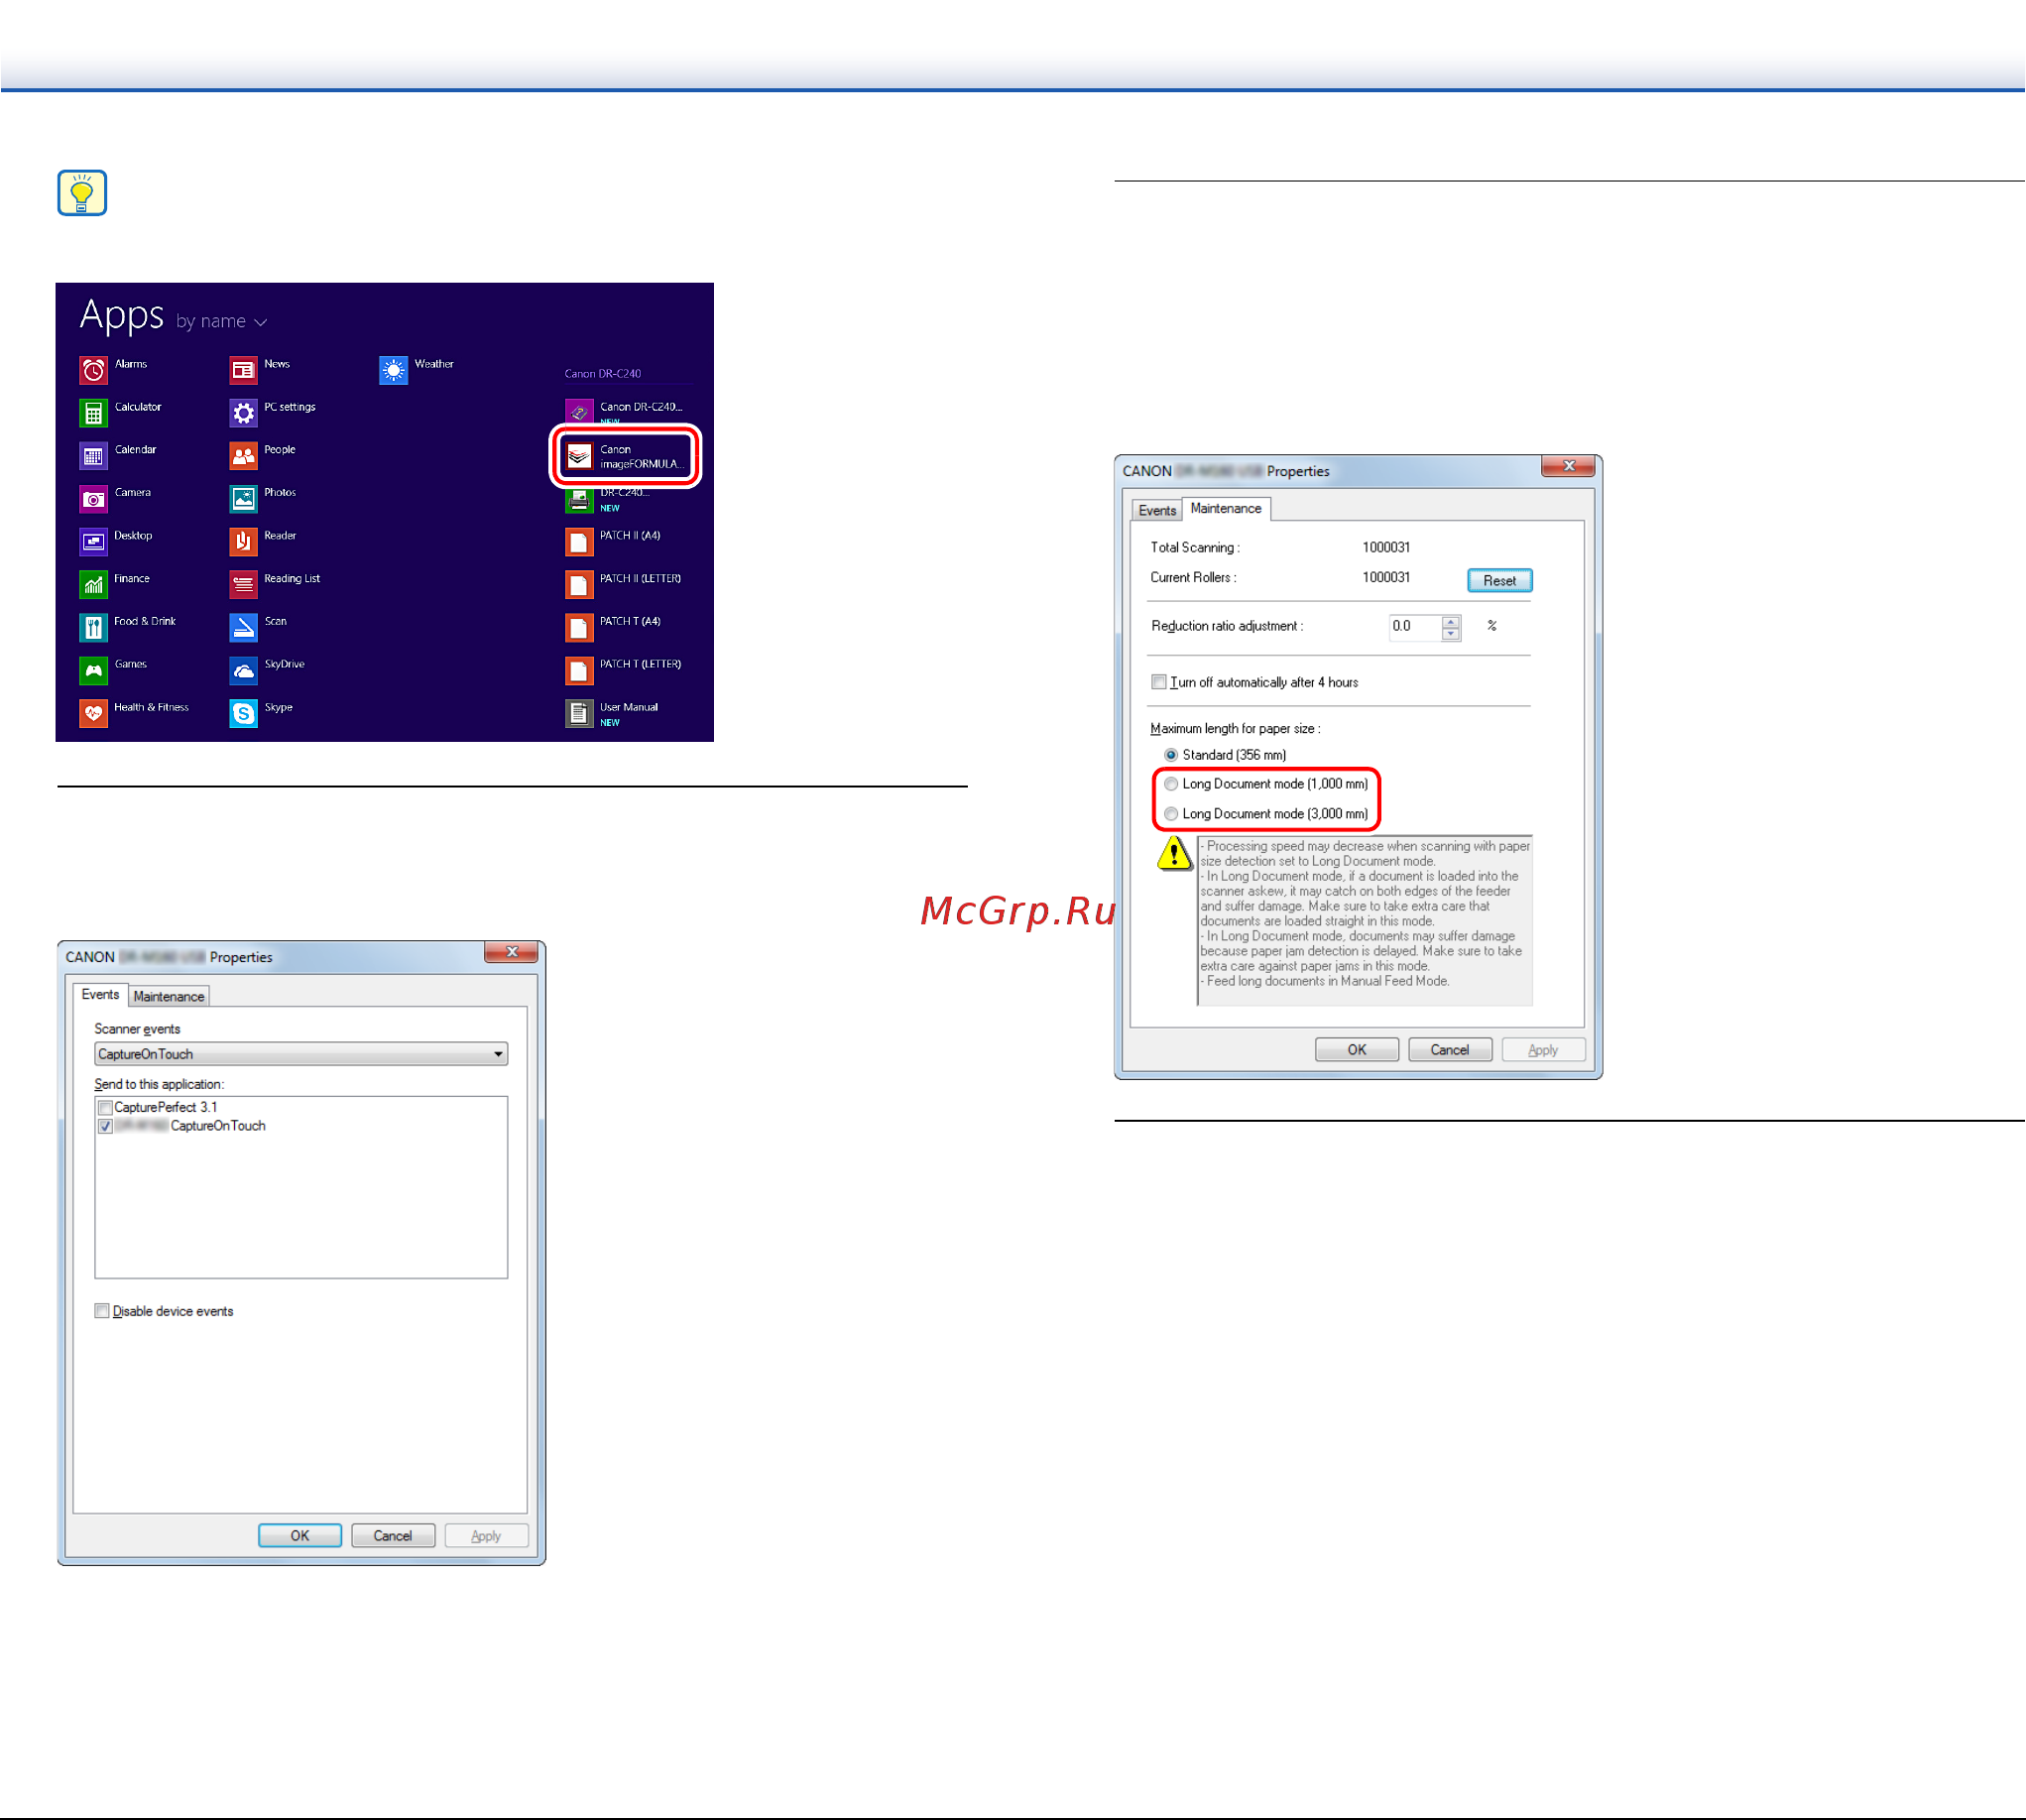
Task: Open the Calendar app icon
Action: point(93,456)
